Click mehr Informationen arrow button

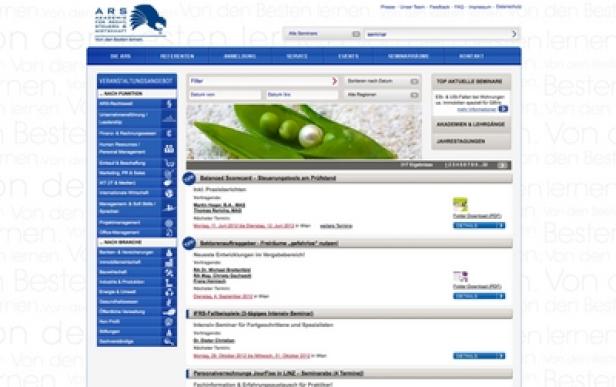tap(503, 109)
